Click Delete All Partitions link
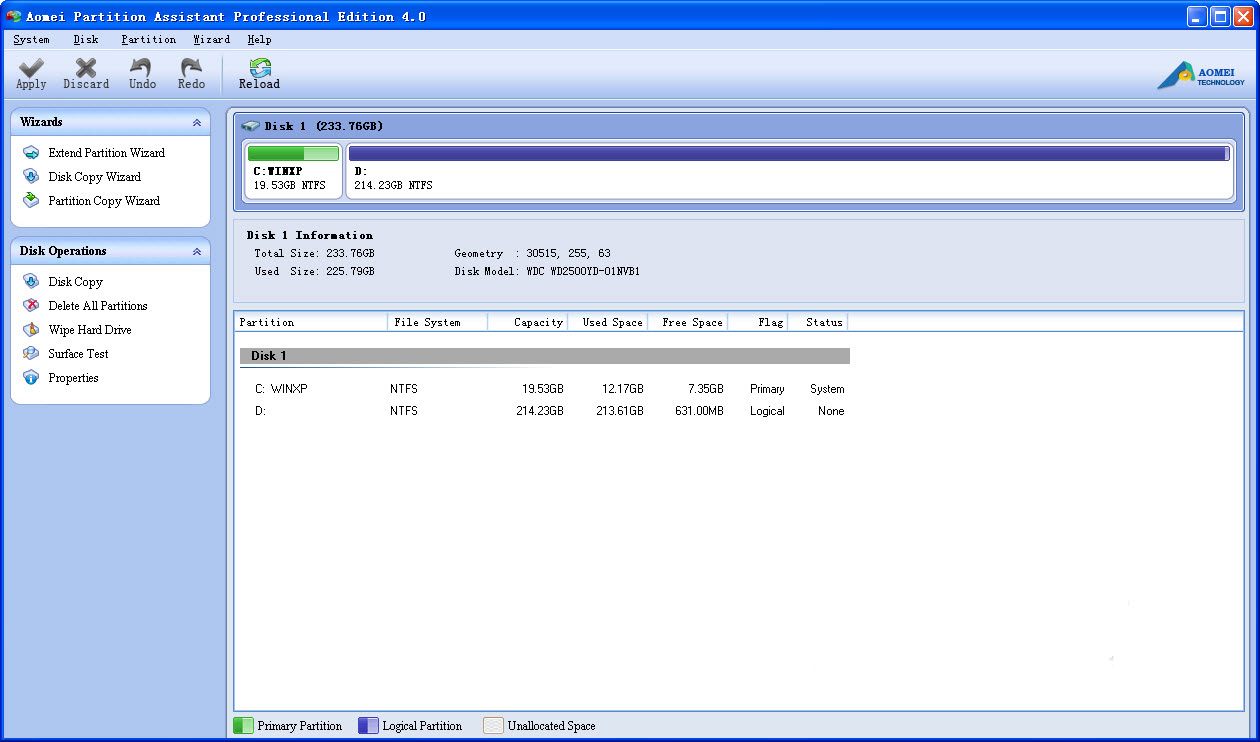Screen dimensions: 1260x742 pos(97,306)
